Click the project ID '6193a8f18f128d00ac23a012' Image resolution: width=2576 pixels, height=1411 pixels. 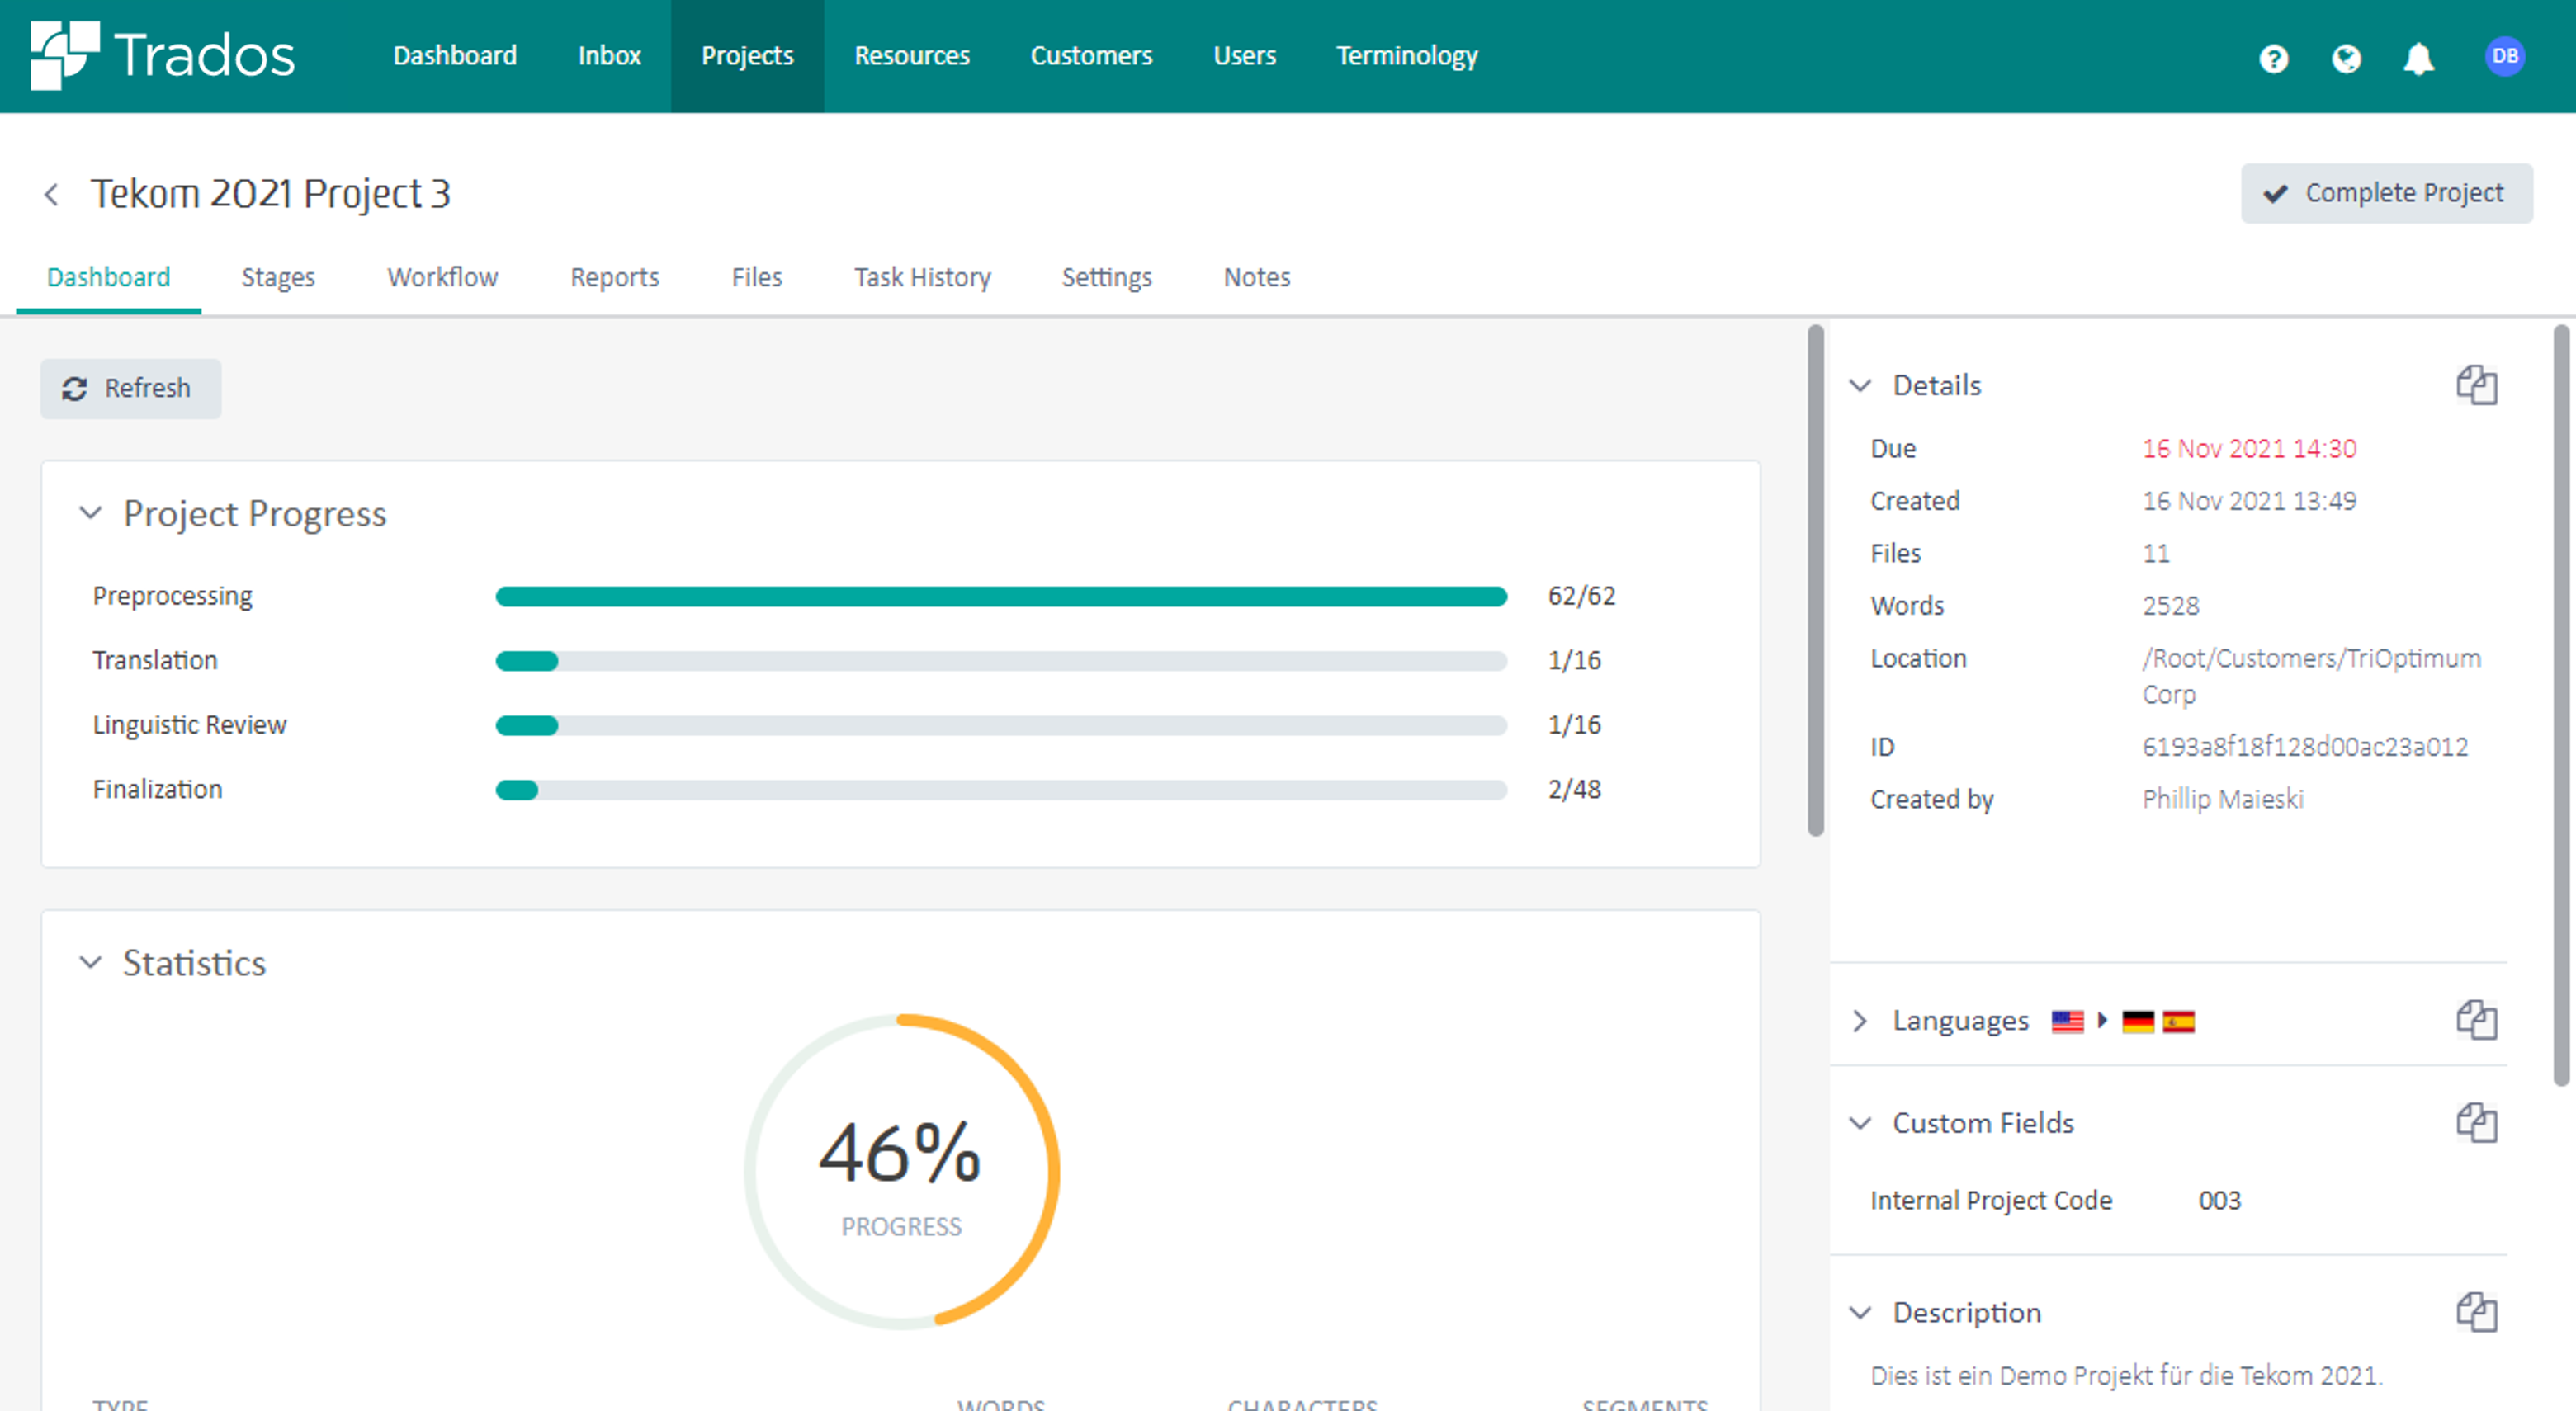click(2305, 747)
